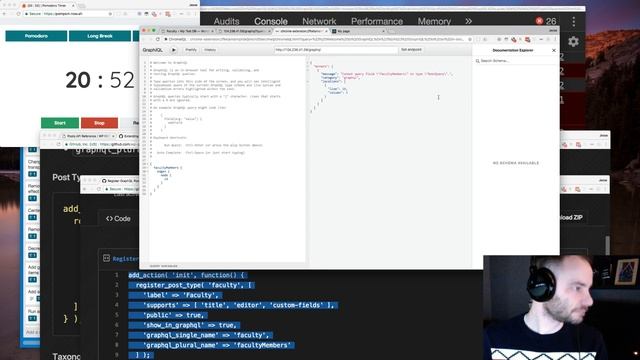Click the highlighted 'graphql_plural_name' code line
This screenshot has width=640, height=360.
click(x=211, y=345)
